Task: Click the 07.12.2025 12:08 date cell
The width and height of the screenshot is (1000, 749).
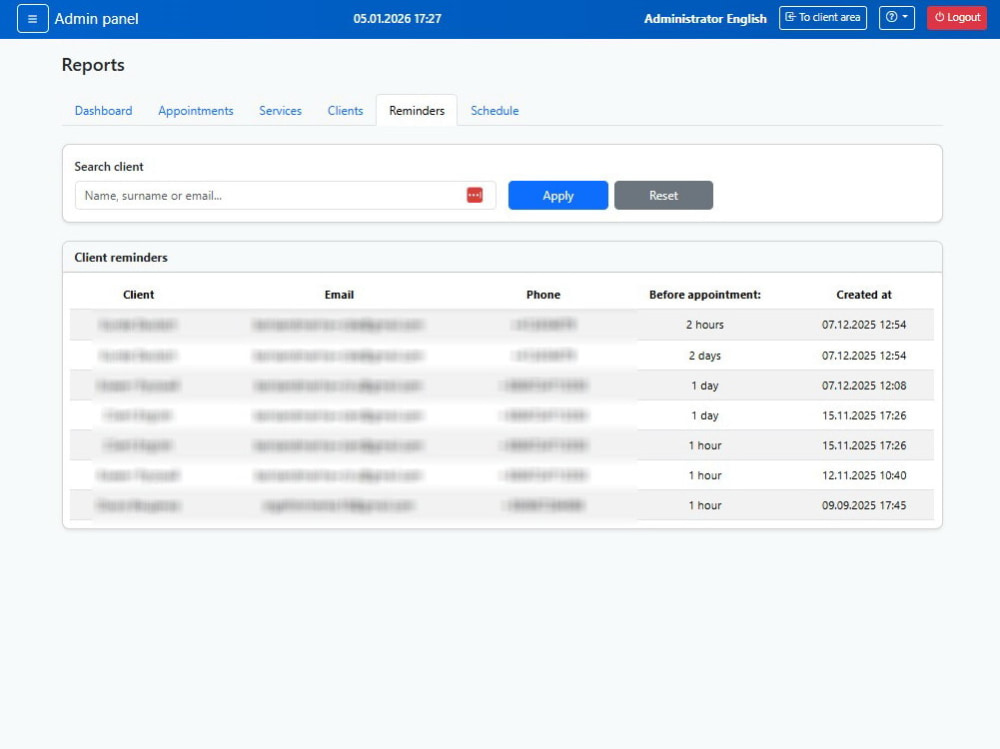Action: click(864, 385)
